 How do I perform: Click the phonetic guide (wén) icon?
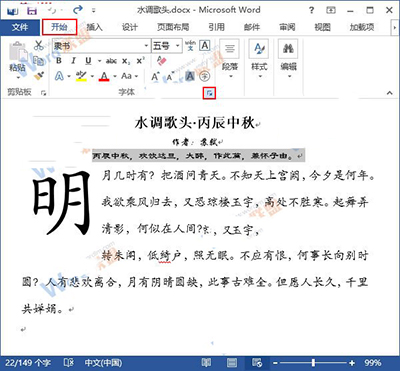191,46
